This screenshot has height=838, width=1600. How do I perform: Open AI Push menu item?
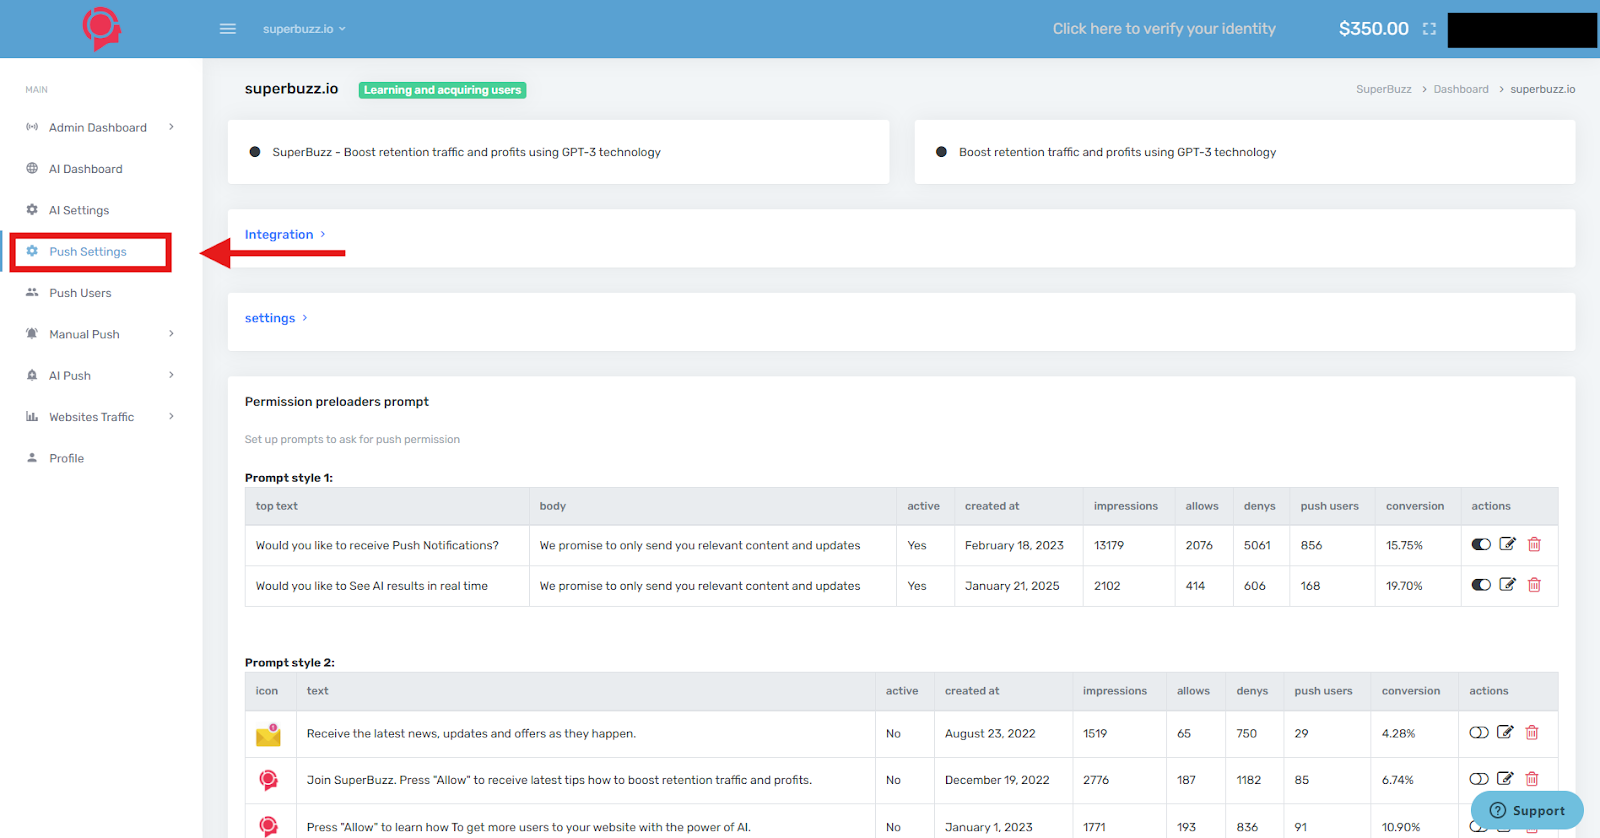70,376
